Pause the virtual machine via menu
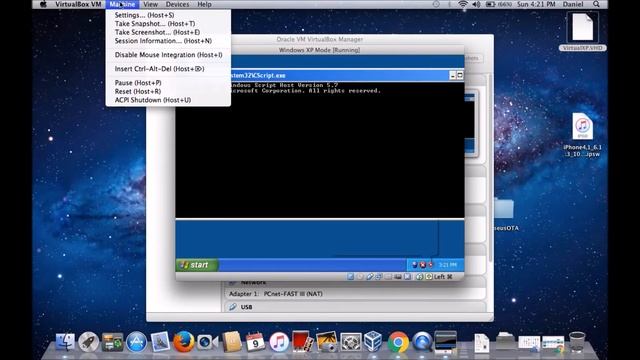 (x=168, y=83)
